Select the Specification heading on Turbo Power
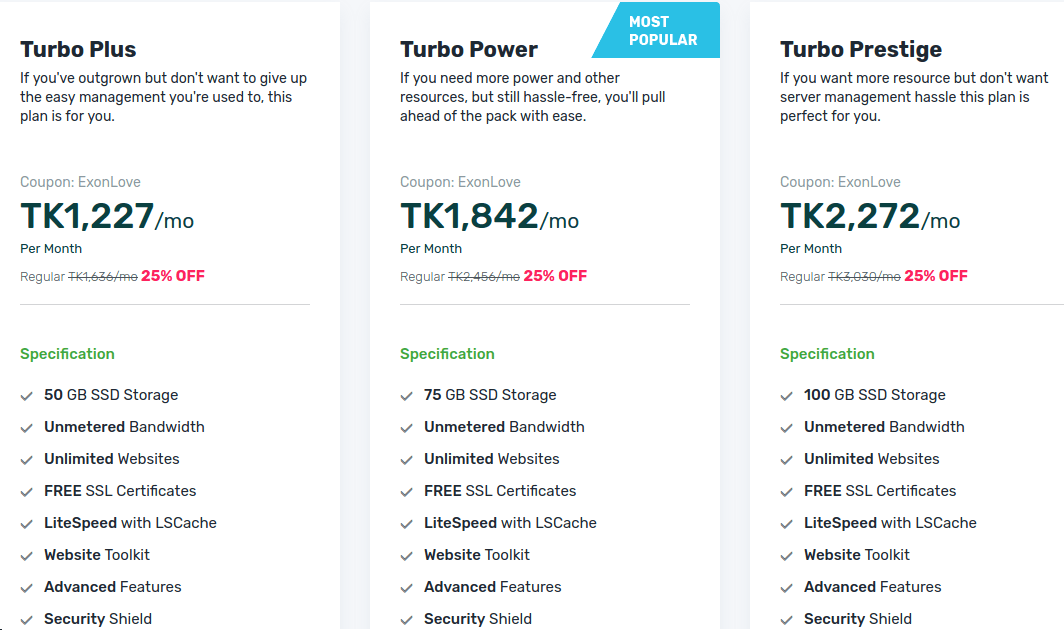1064x640 pixels. [447, 354]
